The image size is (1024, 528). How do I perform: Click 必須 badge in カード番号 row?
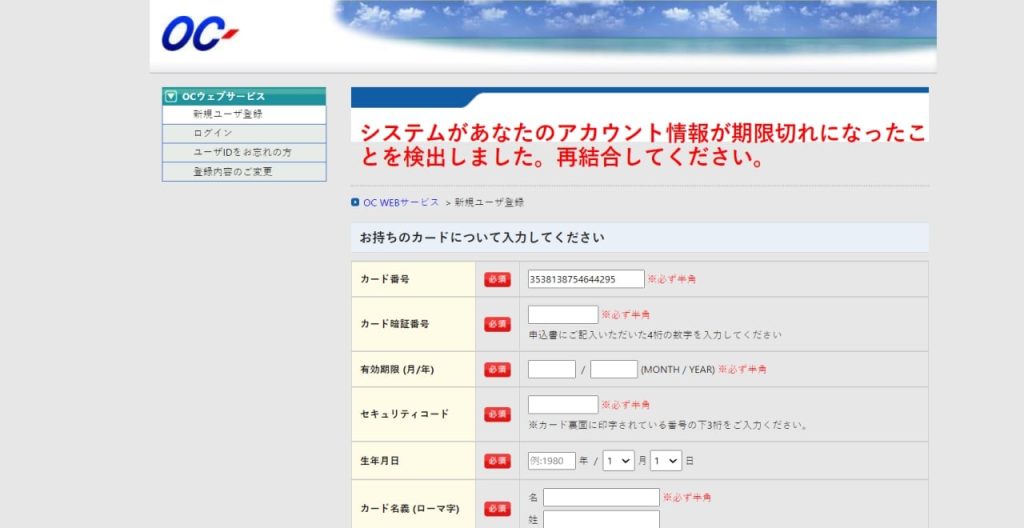498,279
